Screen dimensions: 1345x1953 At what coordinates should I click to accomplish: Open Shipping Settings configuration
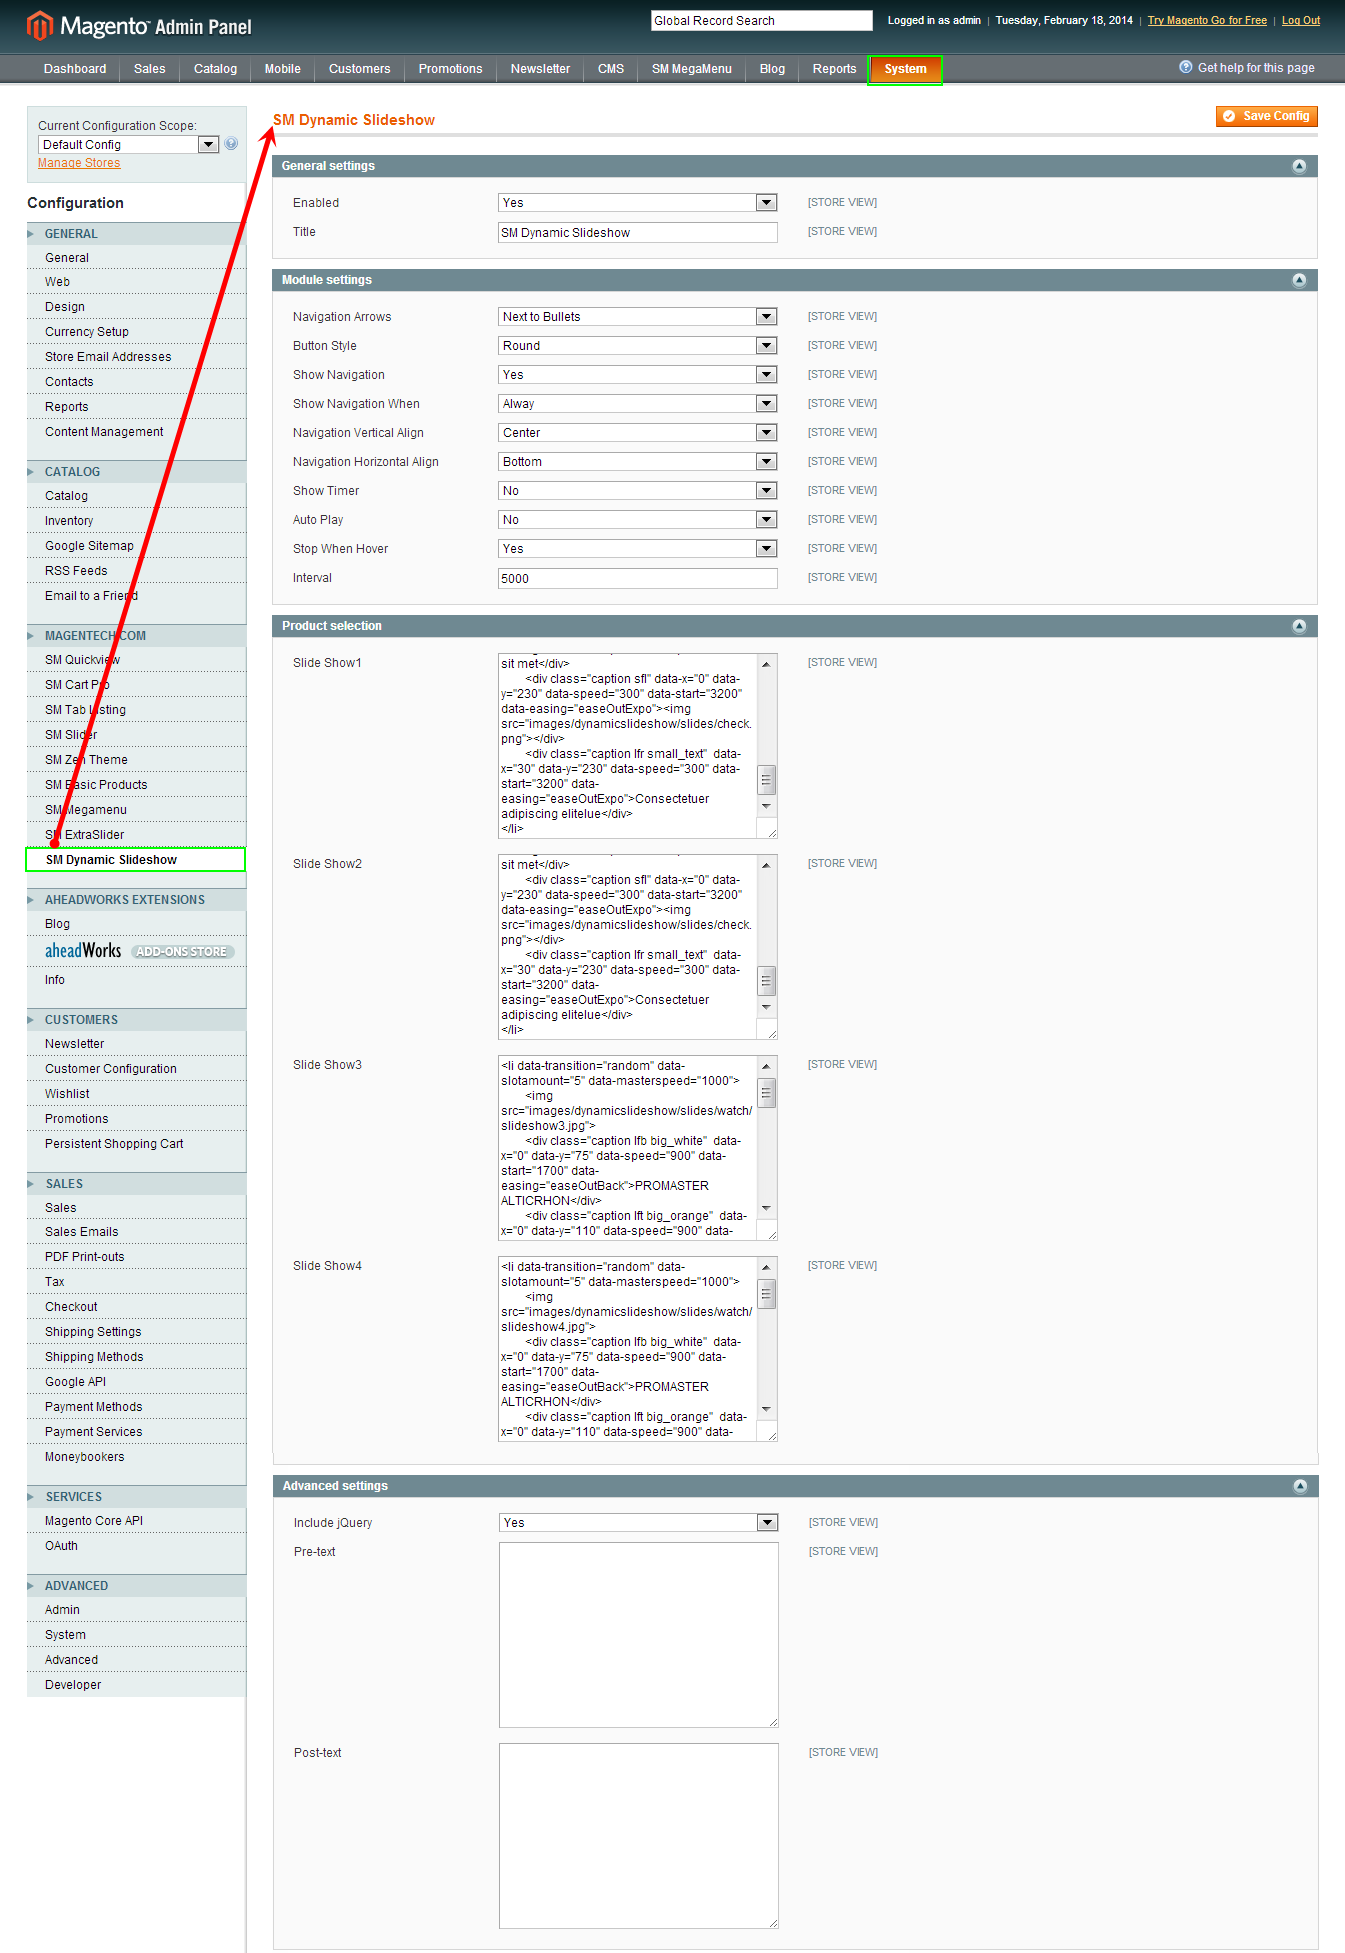[x=93, y=1332]
